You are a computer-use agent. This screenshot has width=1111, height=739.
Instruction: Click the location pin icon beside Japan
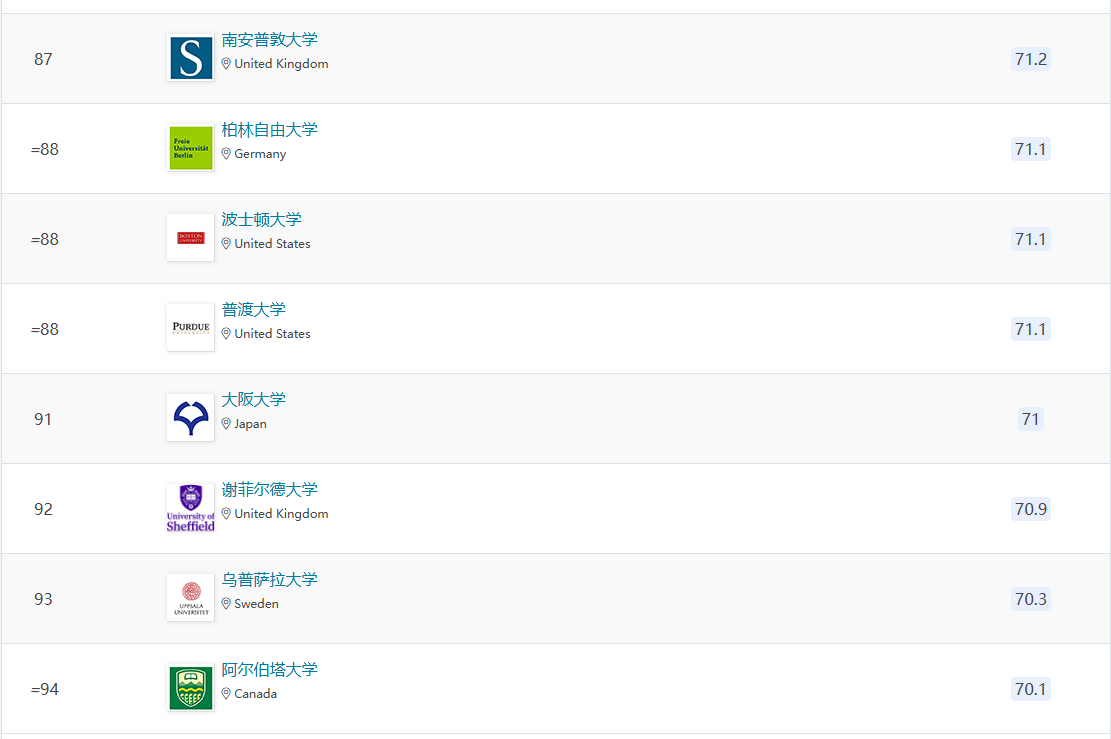pos(226,424)
